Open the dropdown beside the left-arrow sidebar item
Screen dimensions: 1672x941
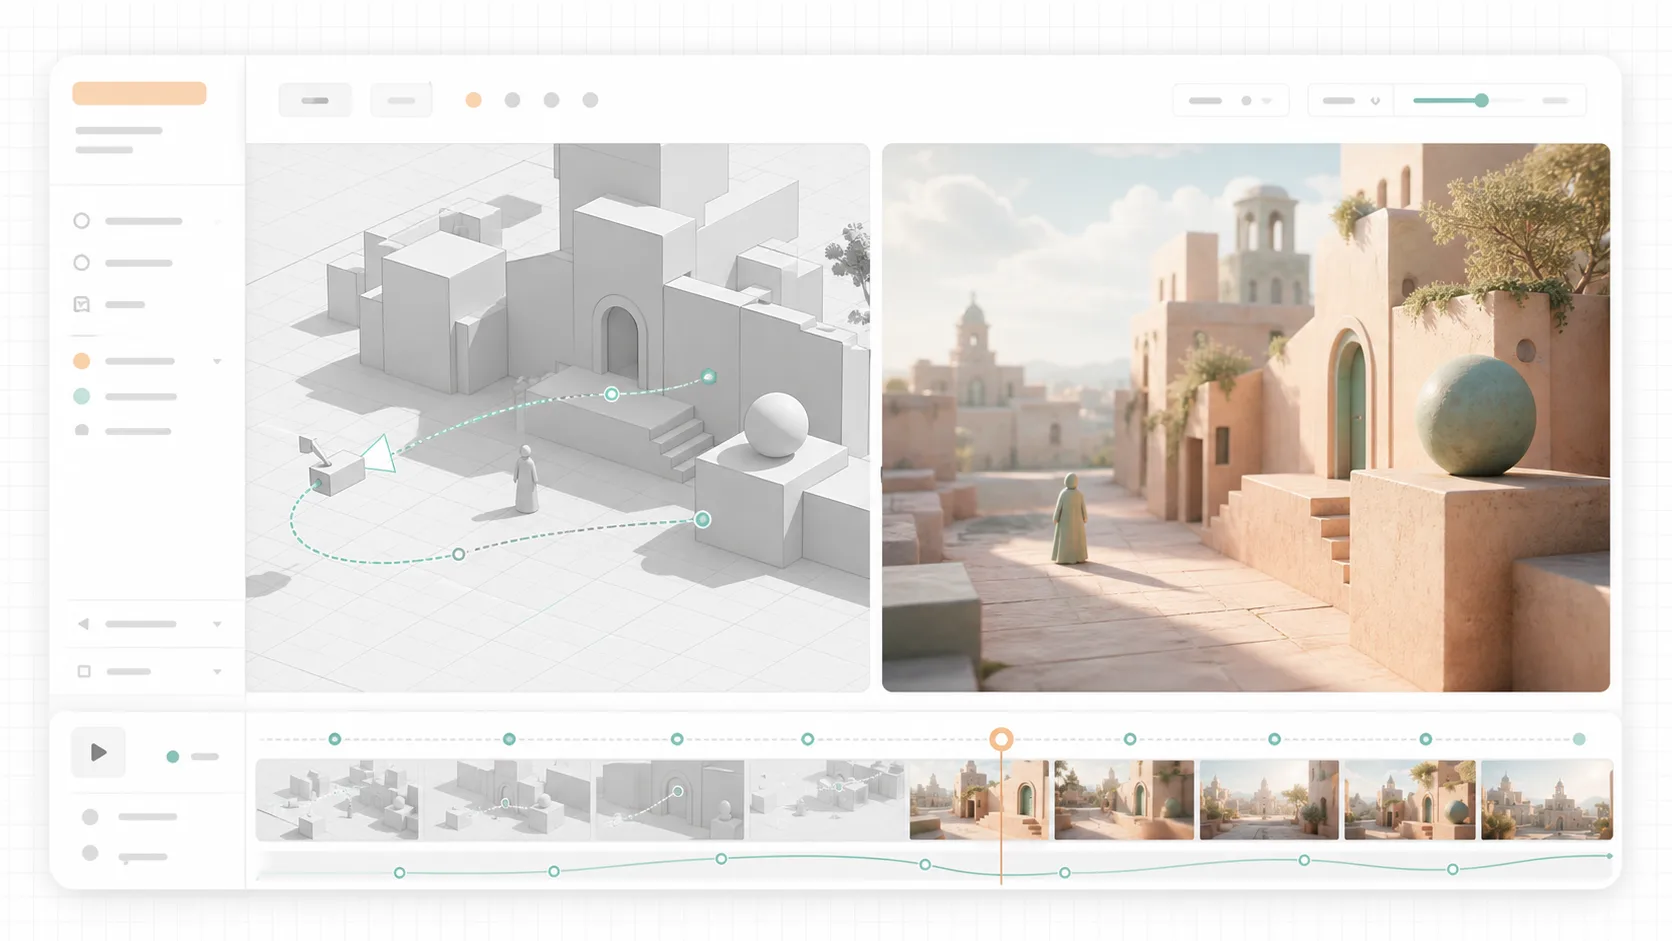217,624
